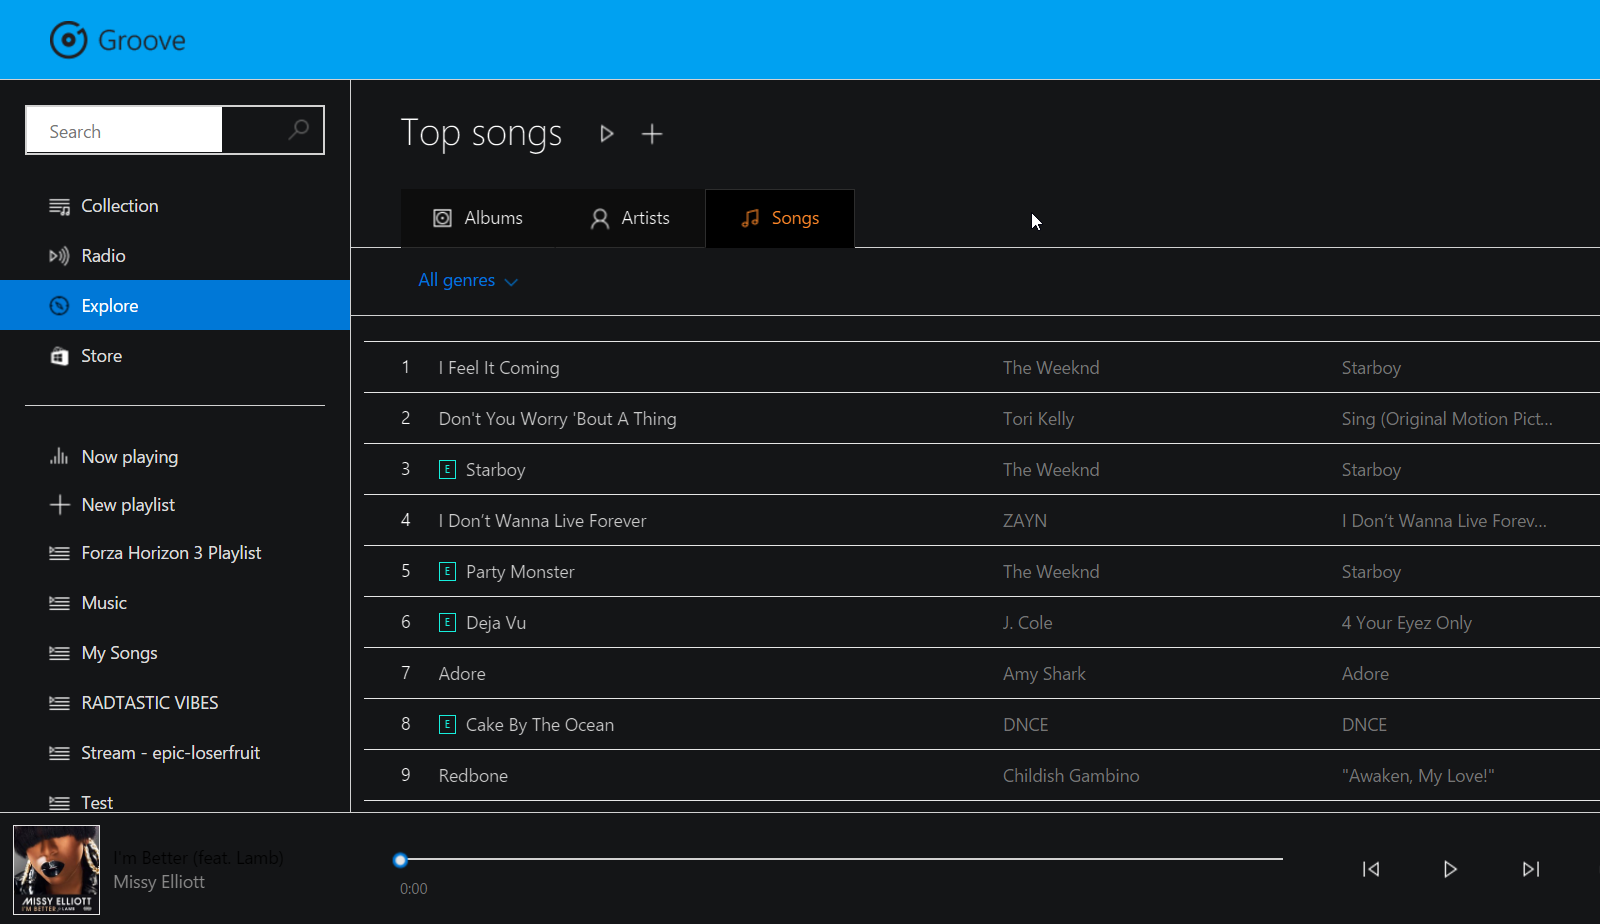Click the Radio sidebar icon
The image size is (1600, 924).
pos(59,256)
